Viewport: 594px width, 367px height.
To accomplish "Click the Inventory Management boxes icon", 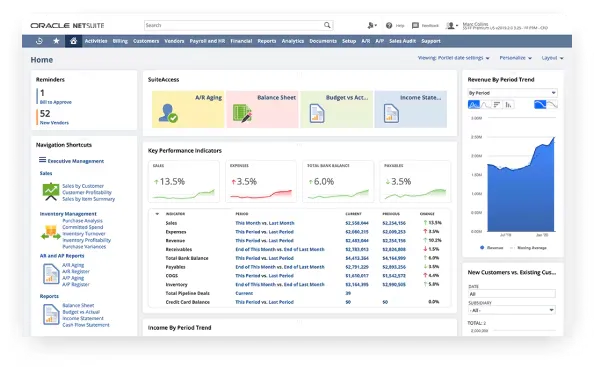I will coord(51,232).
